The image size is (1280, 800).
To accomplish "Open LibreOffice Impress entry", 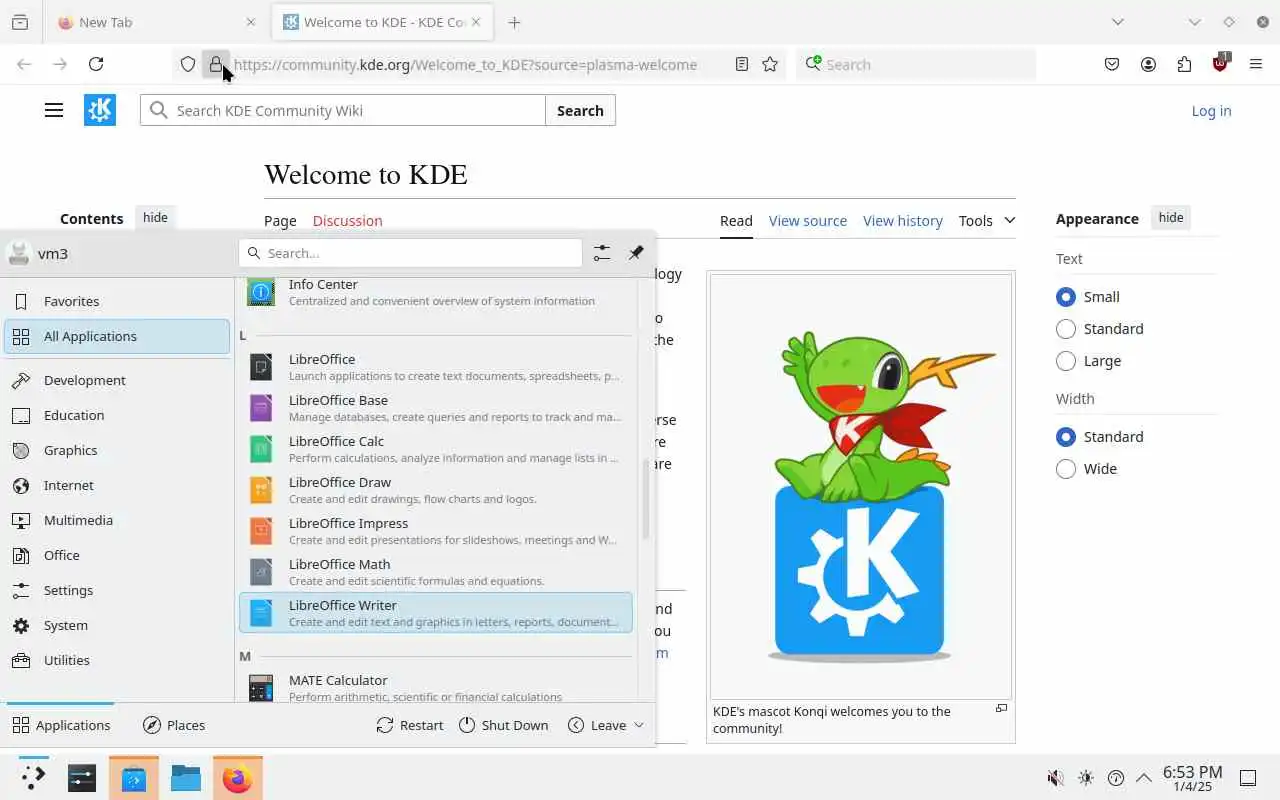I will click(x=436, y=530).
